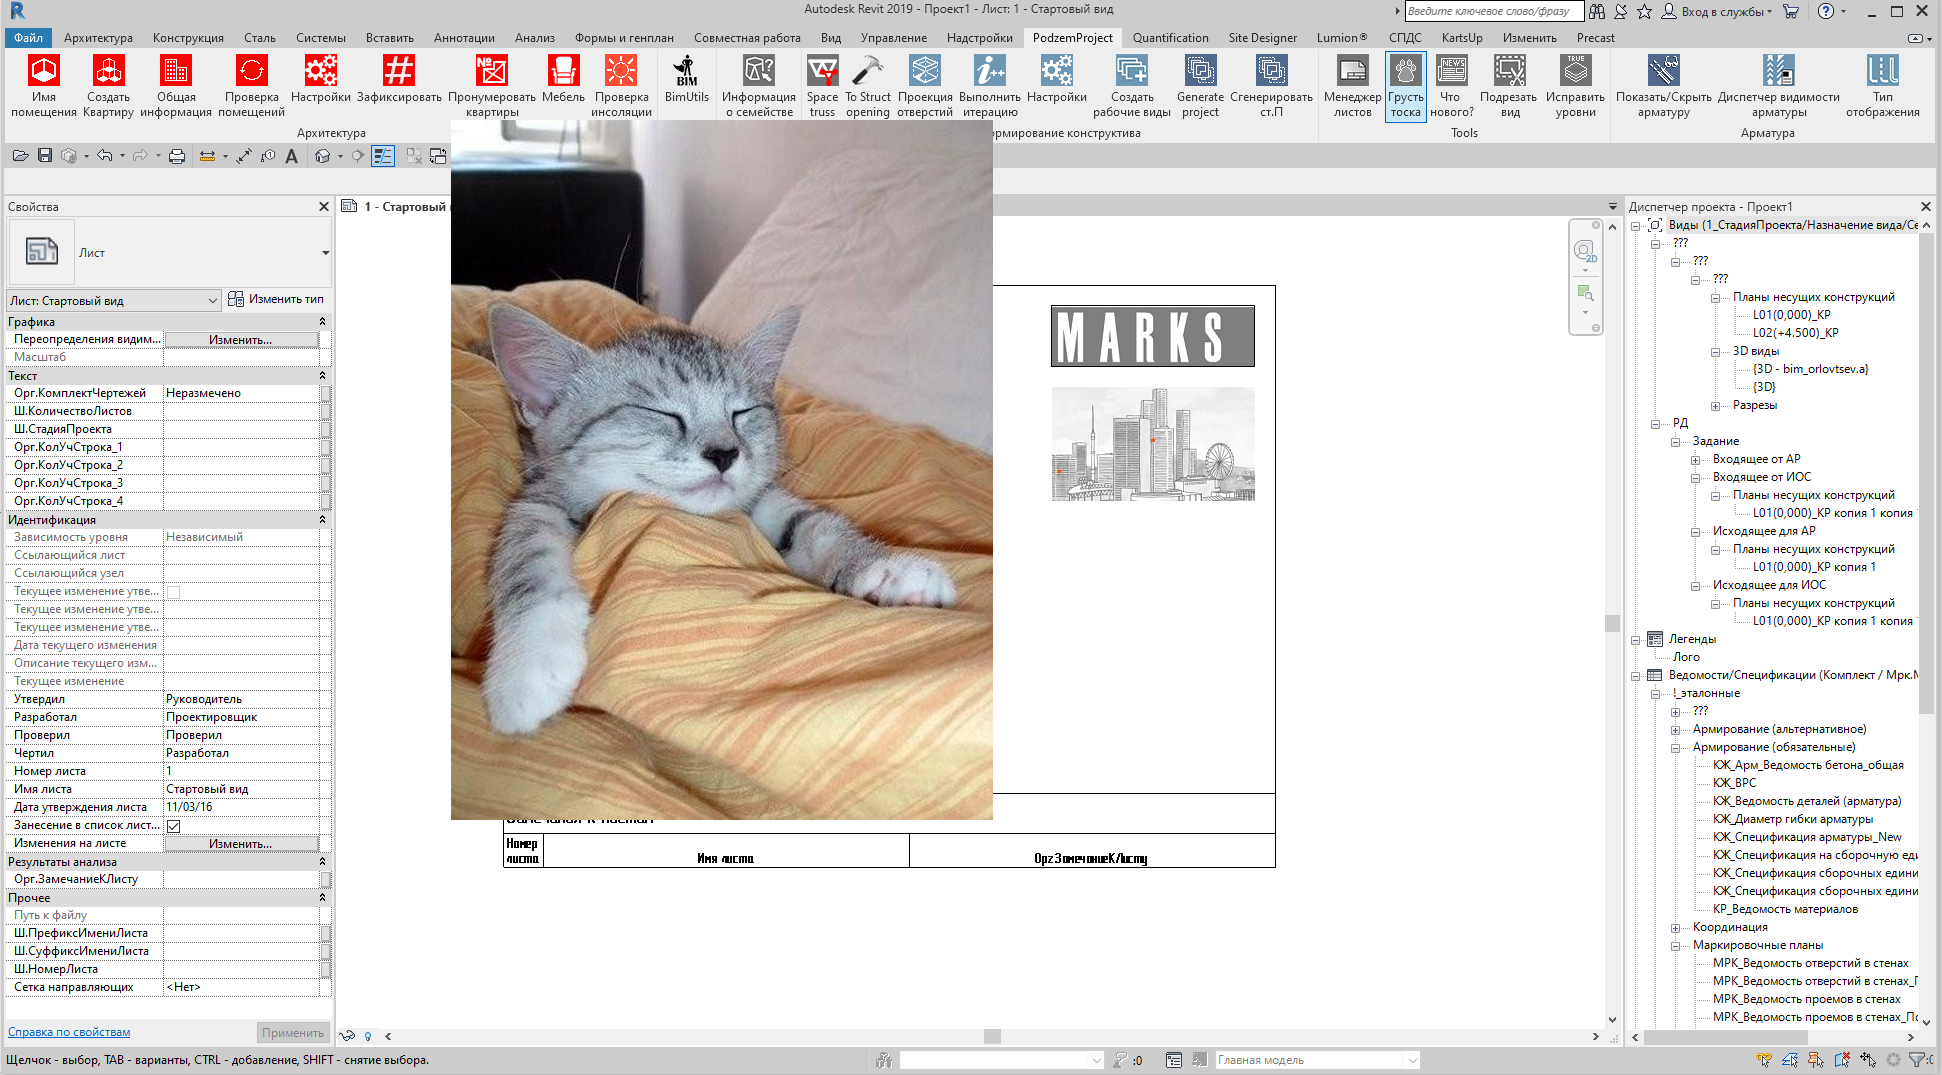Collapse the Идентификация properties section
The width and height of the screenshot is (1942, 1075).
click(x=322, y=520)
